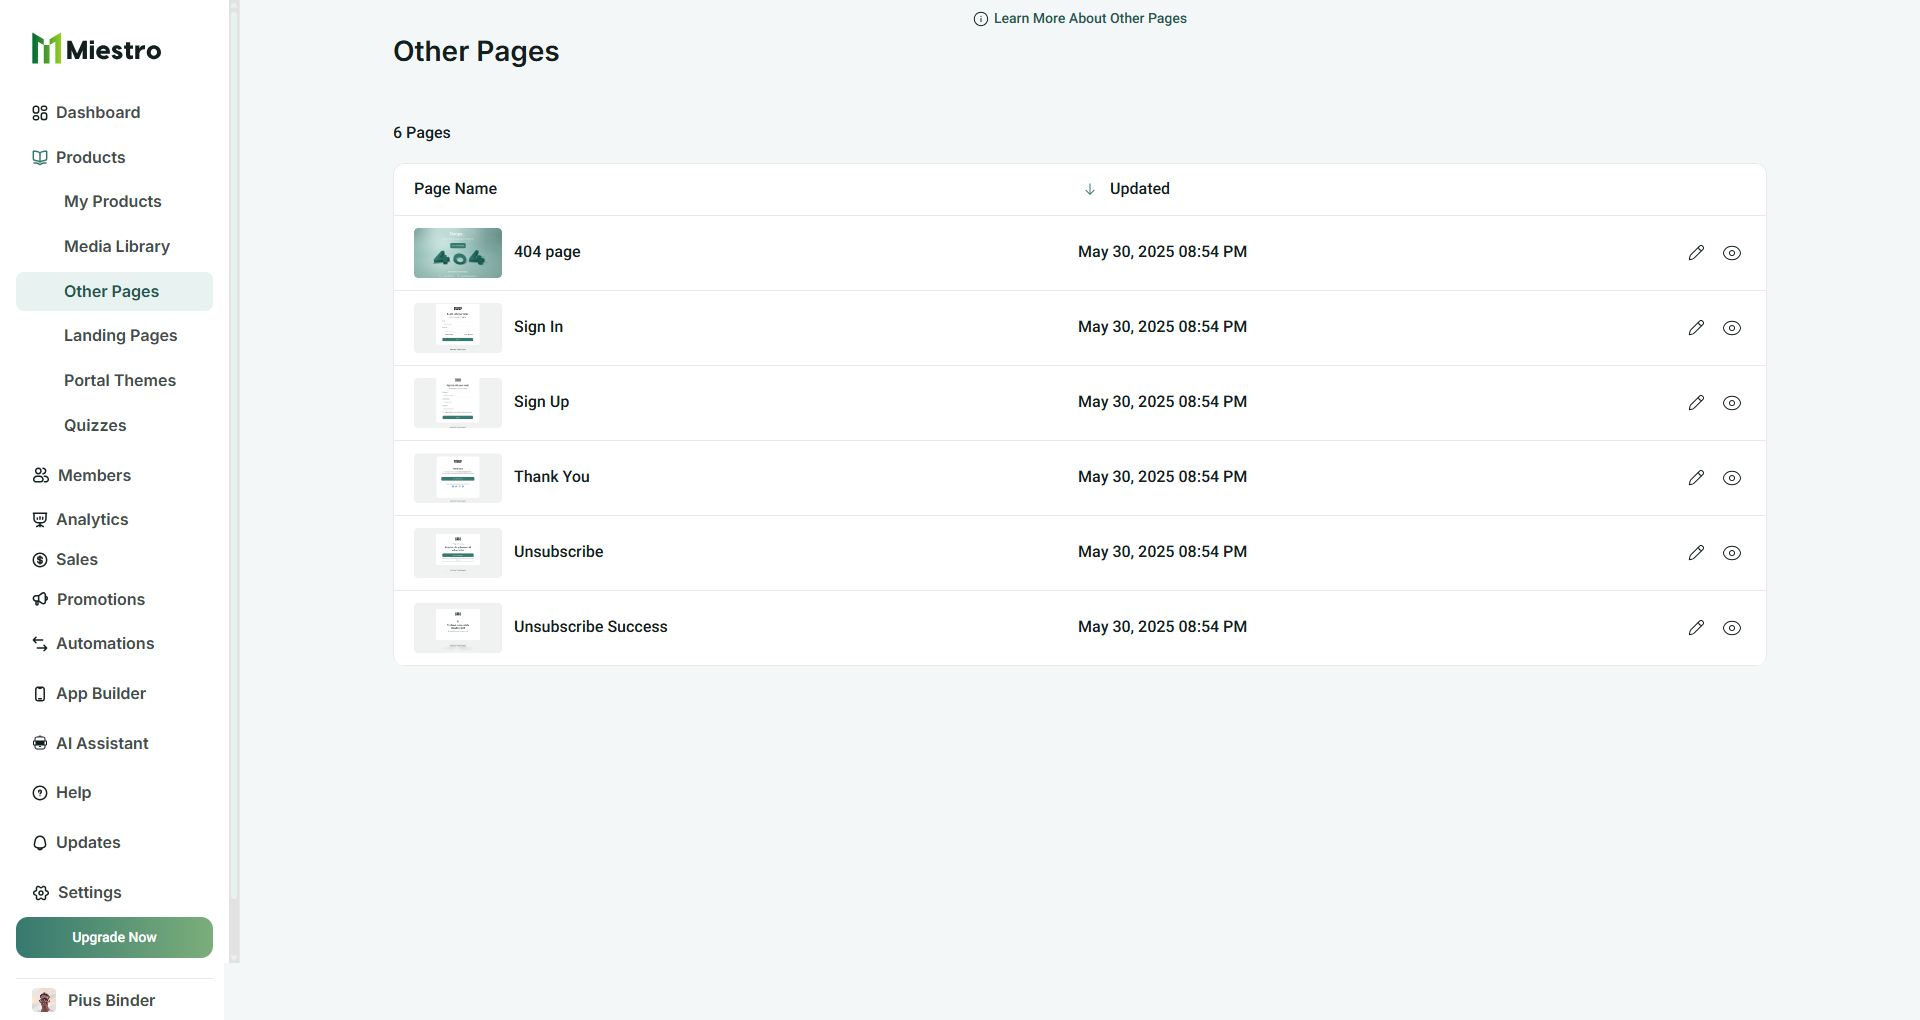The height and width of the screenshot is (1020, 1920).
Task: Preview the Unsubscribe page with eye icon
Action: click(x=1732, y=553)
